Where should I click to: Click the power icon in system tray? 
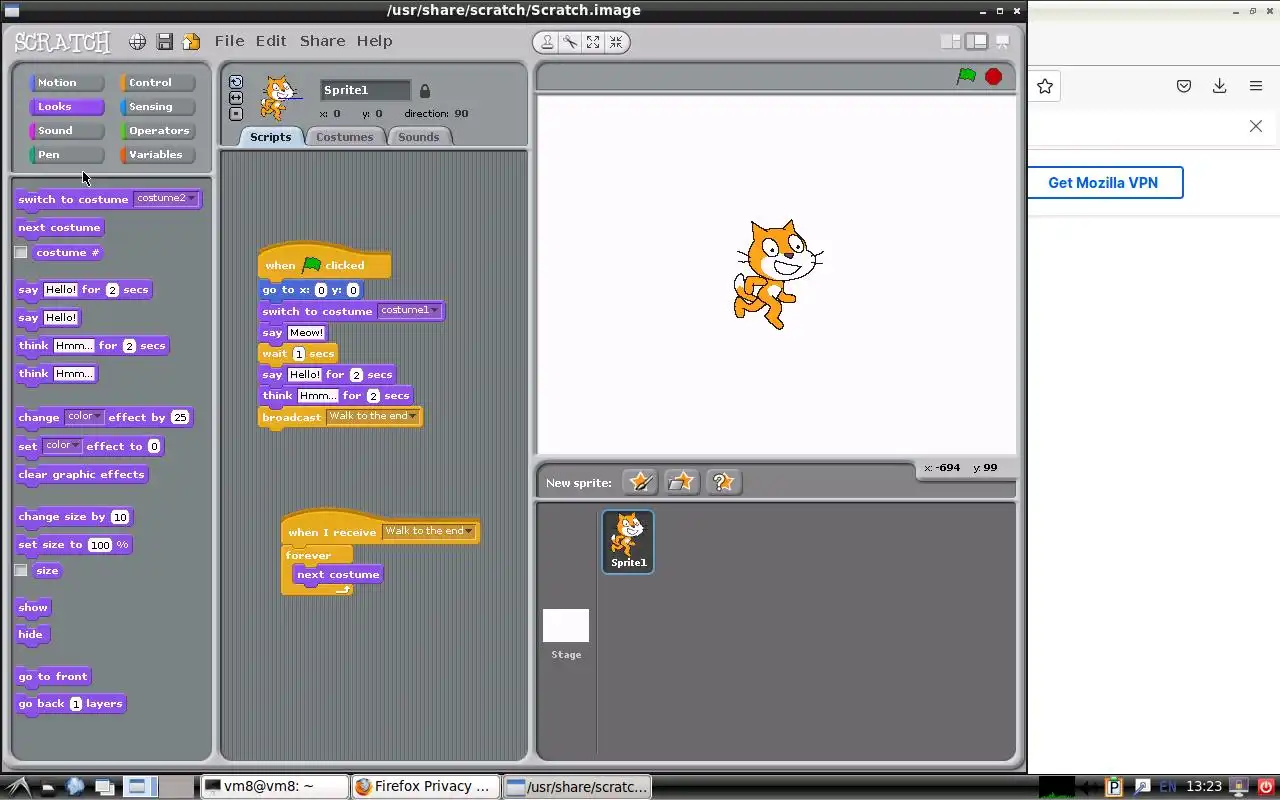tap(1265, 787)
